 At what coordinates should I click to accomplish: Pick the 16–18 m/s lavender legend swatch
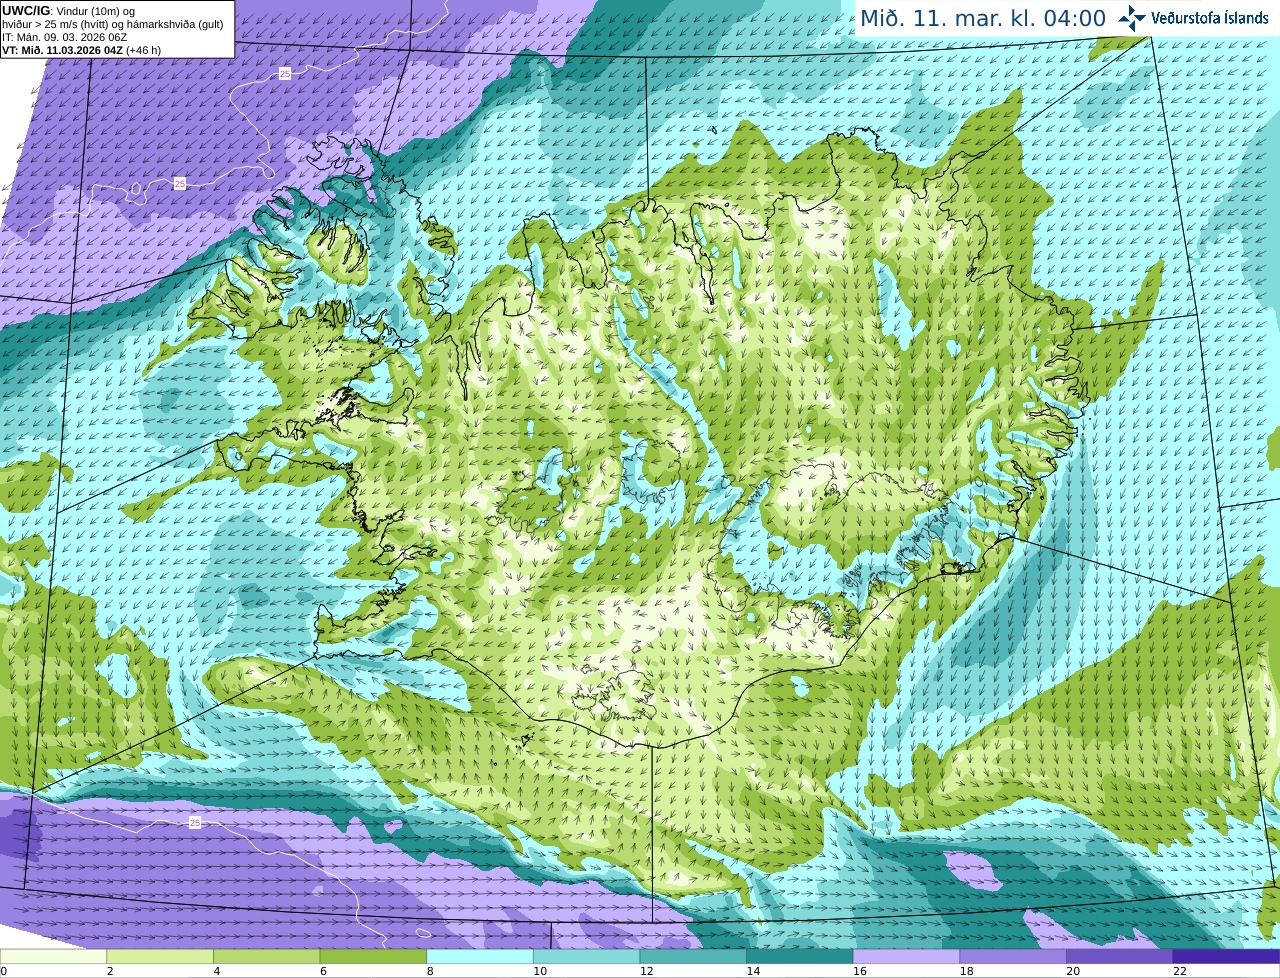906,956
